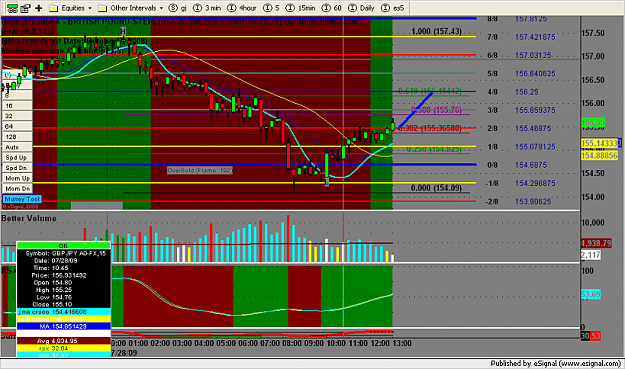Viewport: 625px width, 369px height.
Task: Open the Equities folder menu
Action: [70, 8]
